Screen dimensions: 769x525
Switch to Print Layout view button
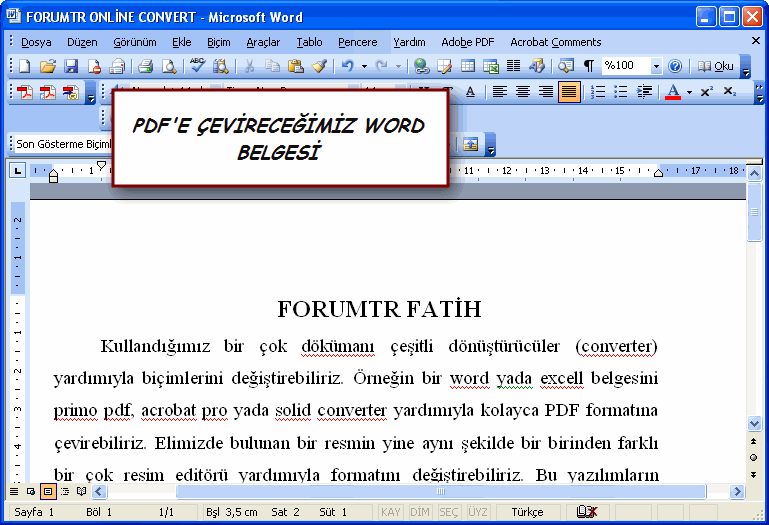pos(48,491)
